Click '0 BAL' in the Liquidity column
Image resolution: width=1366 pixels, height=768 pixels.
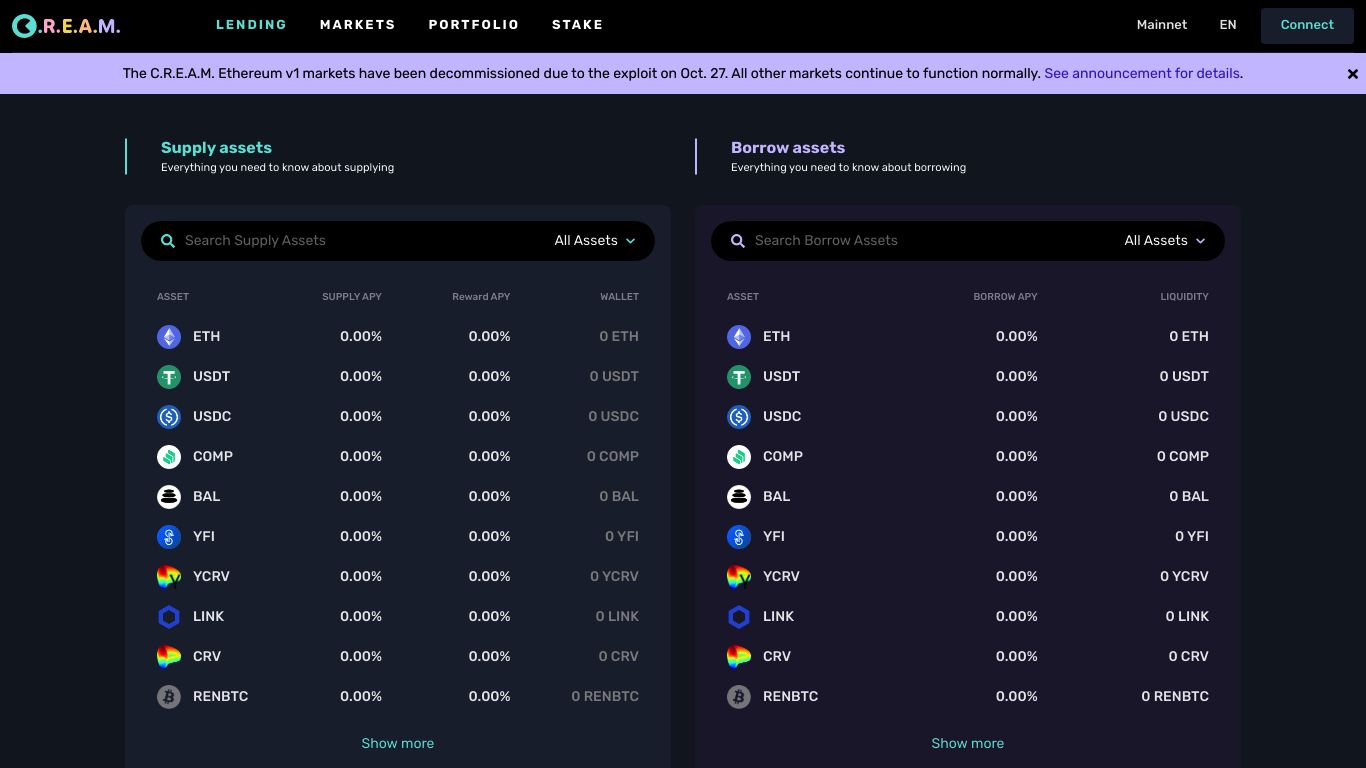[1189, 497]
